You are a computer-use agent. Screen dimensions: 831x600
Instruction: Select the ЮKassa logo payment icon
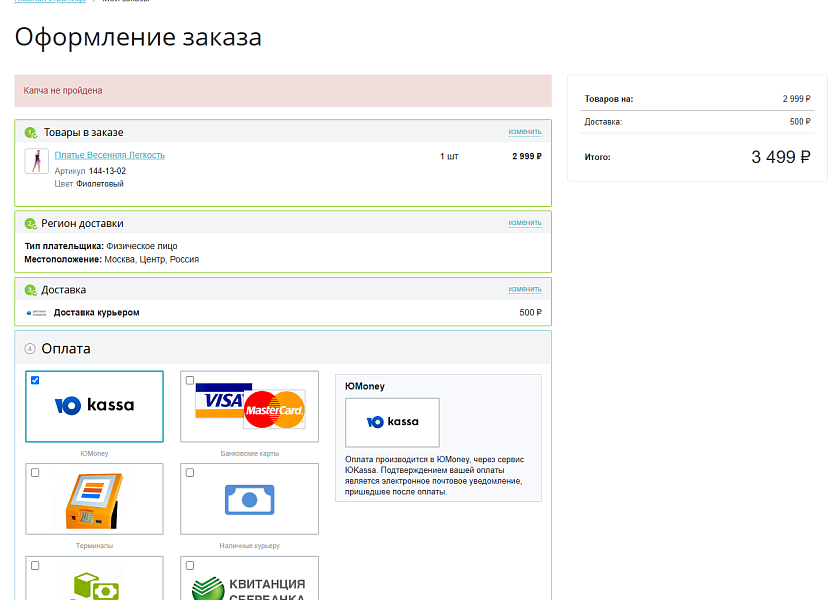(x=94, y=406)
